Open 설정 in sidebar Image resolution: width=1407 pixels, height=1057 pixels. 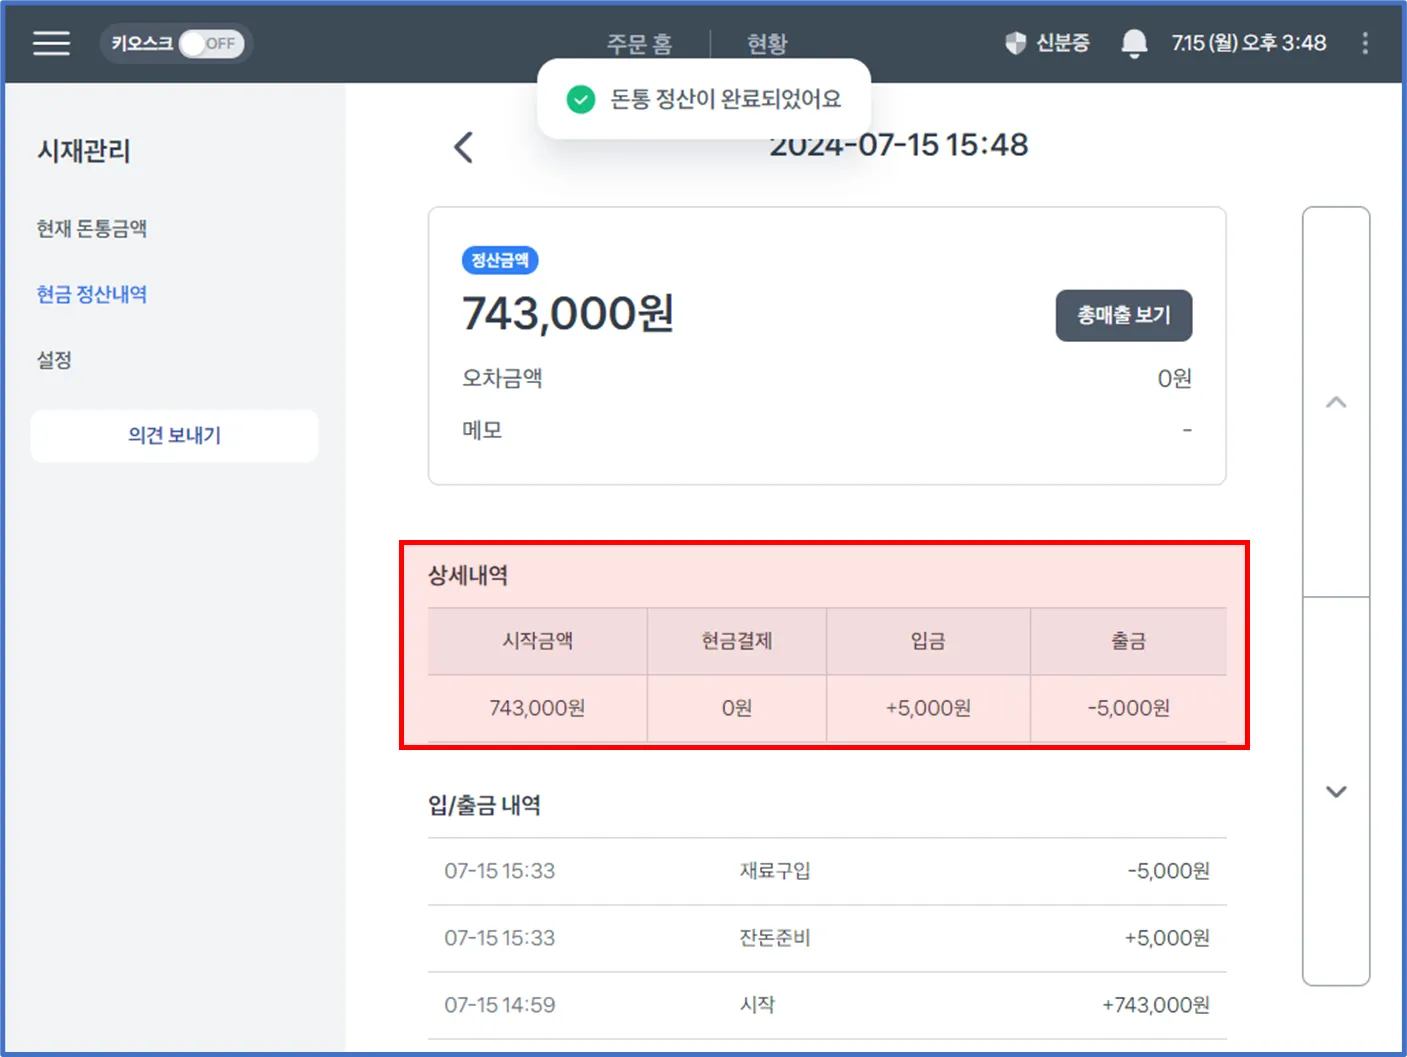(x=54, y=360)
